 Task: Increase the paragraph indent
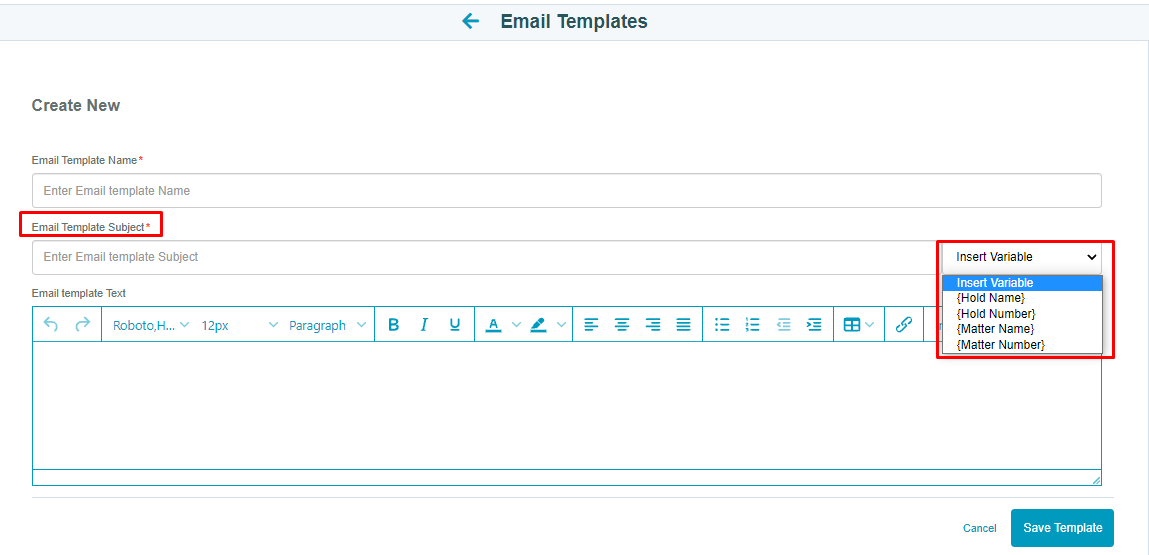[813, 325]
